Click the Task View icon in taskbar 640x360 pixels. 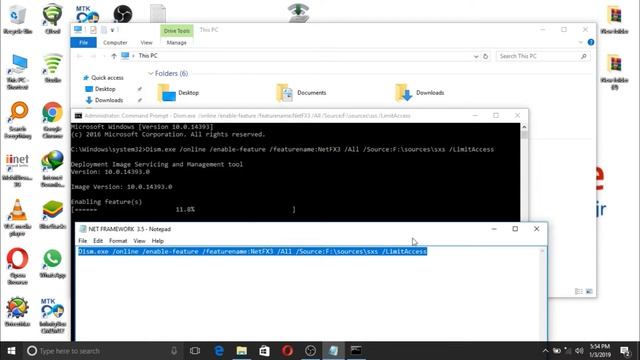(x=195, y=351)
